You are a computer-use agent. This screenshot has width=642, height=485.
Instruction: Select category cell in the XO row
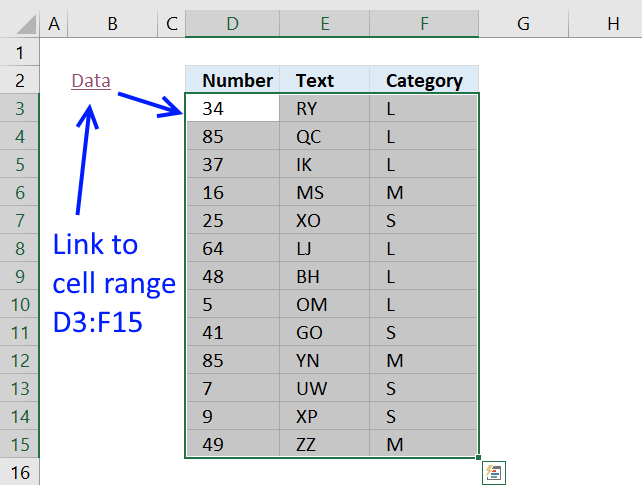pyautogui.click(x=424, y=220)
